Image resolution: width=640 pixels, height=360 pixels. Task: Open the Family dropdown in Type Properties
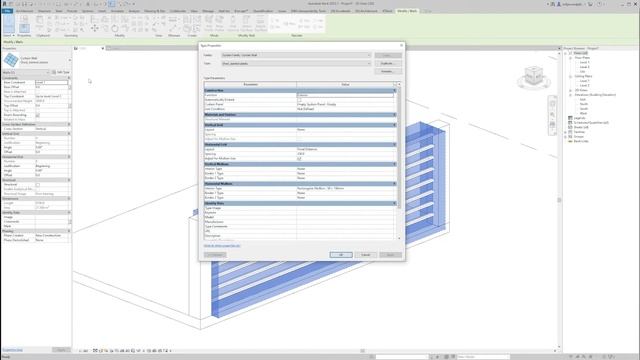[296, 55]
